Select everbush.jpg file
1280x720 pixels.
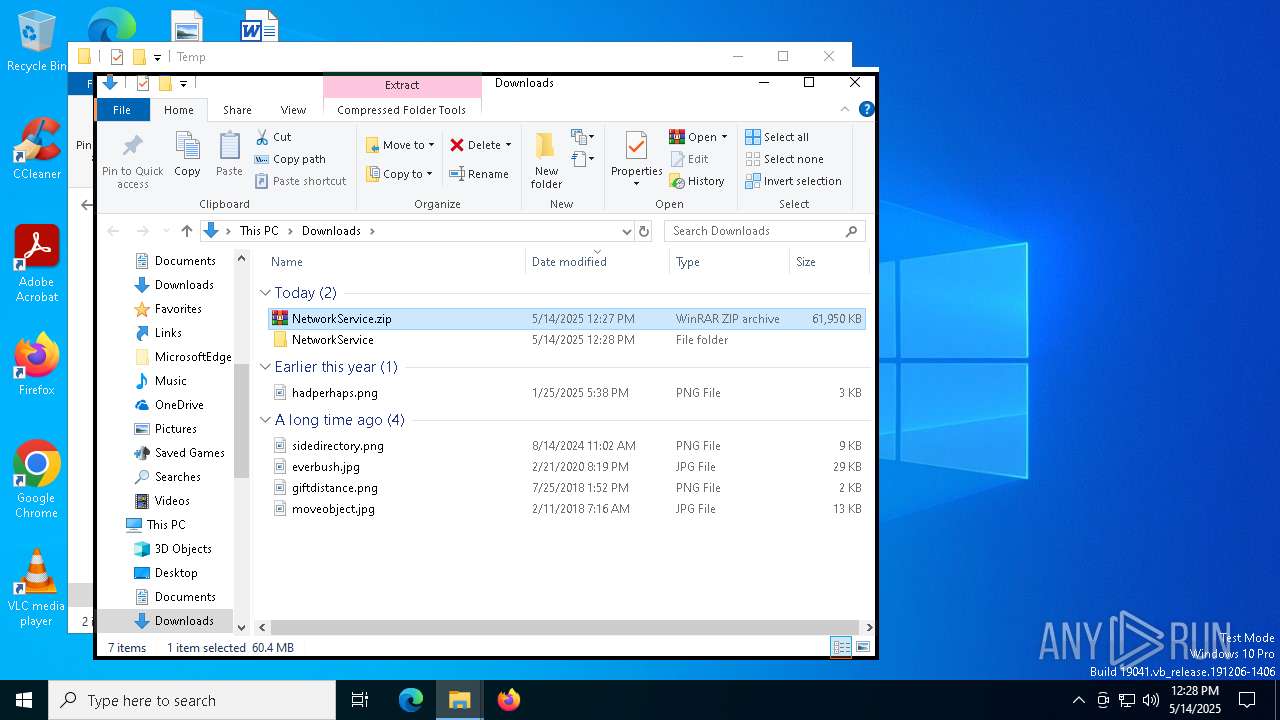[567, 467]
